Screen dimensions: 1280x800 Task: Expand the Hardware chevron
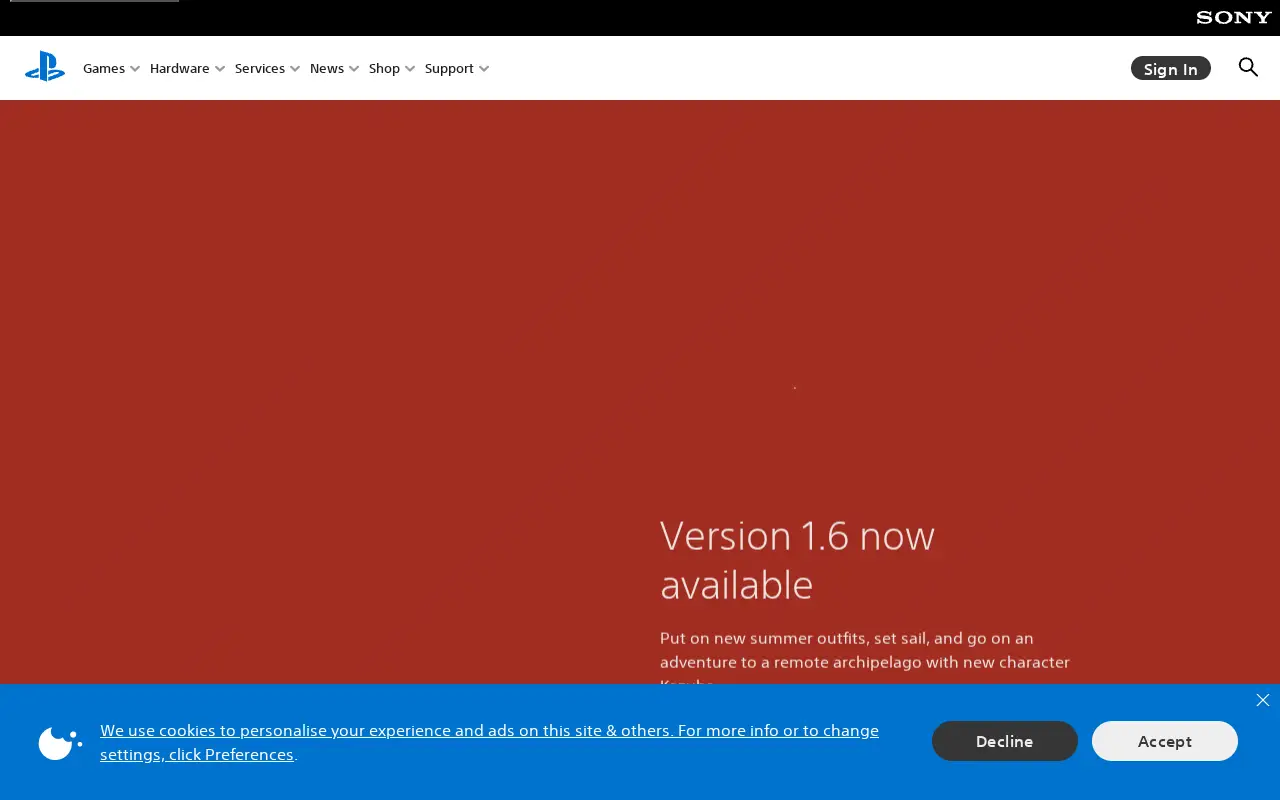click(x=220, y=69)
